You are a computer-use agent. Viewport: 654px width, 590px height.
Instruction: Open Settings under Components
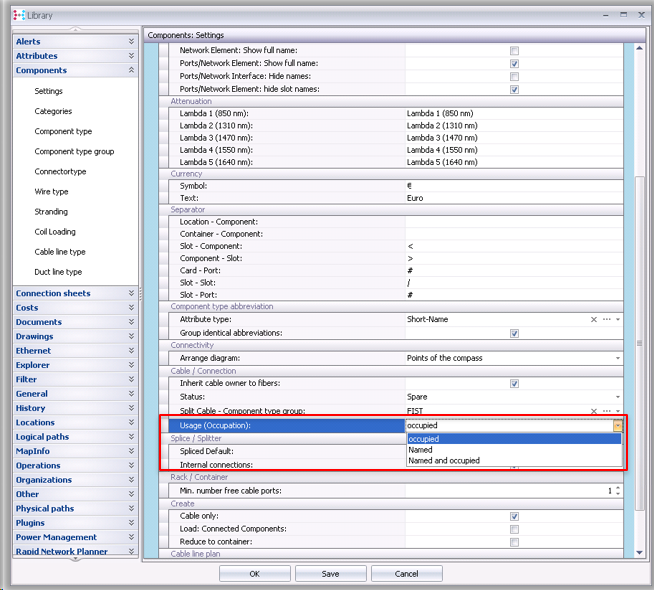(x=48, y=91)
